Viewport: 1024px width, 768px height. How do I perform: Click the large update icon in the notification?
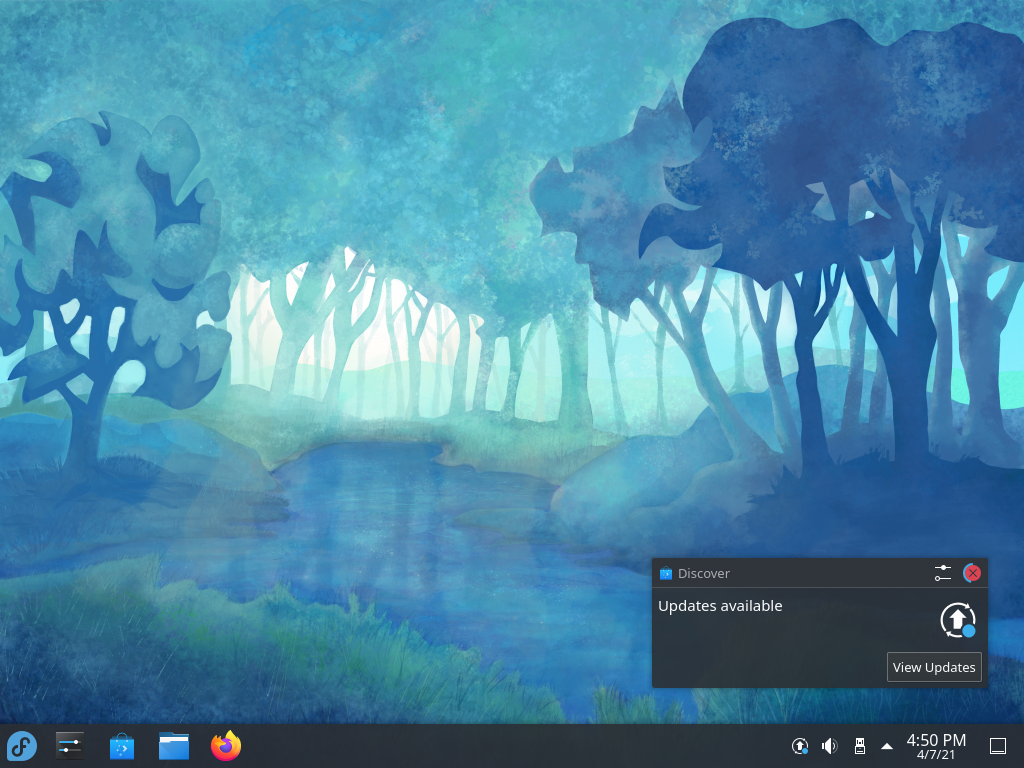958,620
